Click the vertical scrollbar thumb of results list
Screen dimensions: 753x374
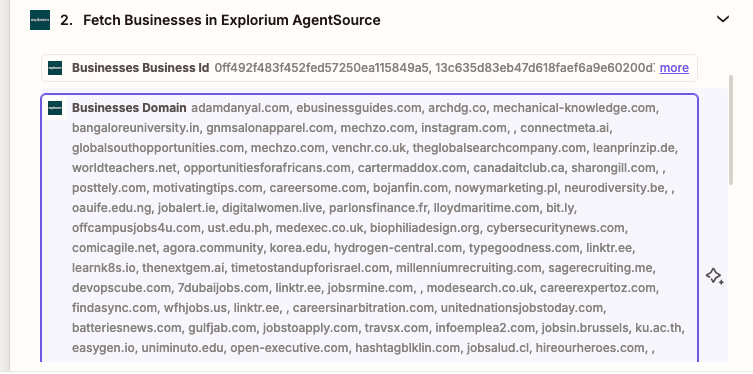click(731, 130)
